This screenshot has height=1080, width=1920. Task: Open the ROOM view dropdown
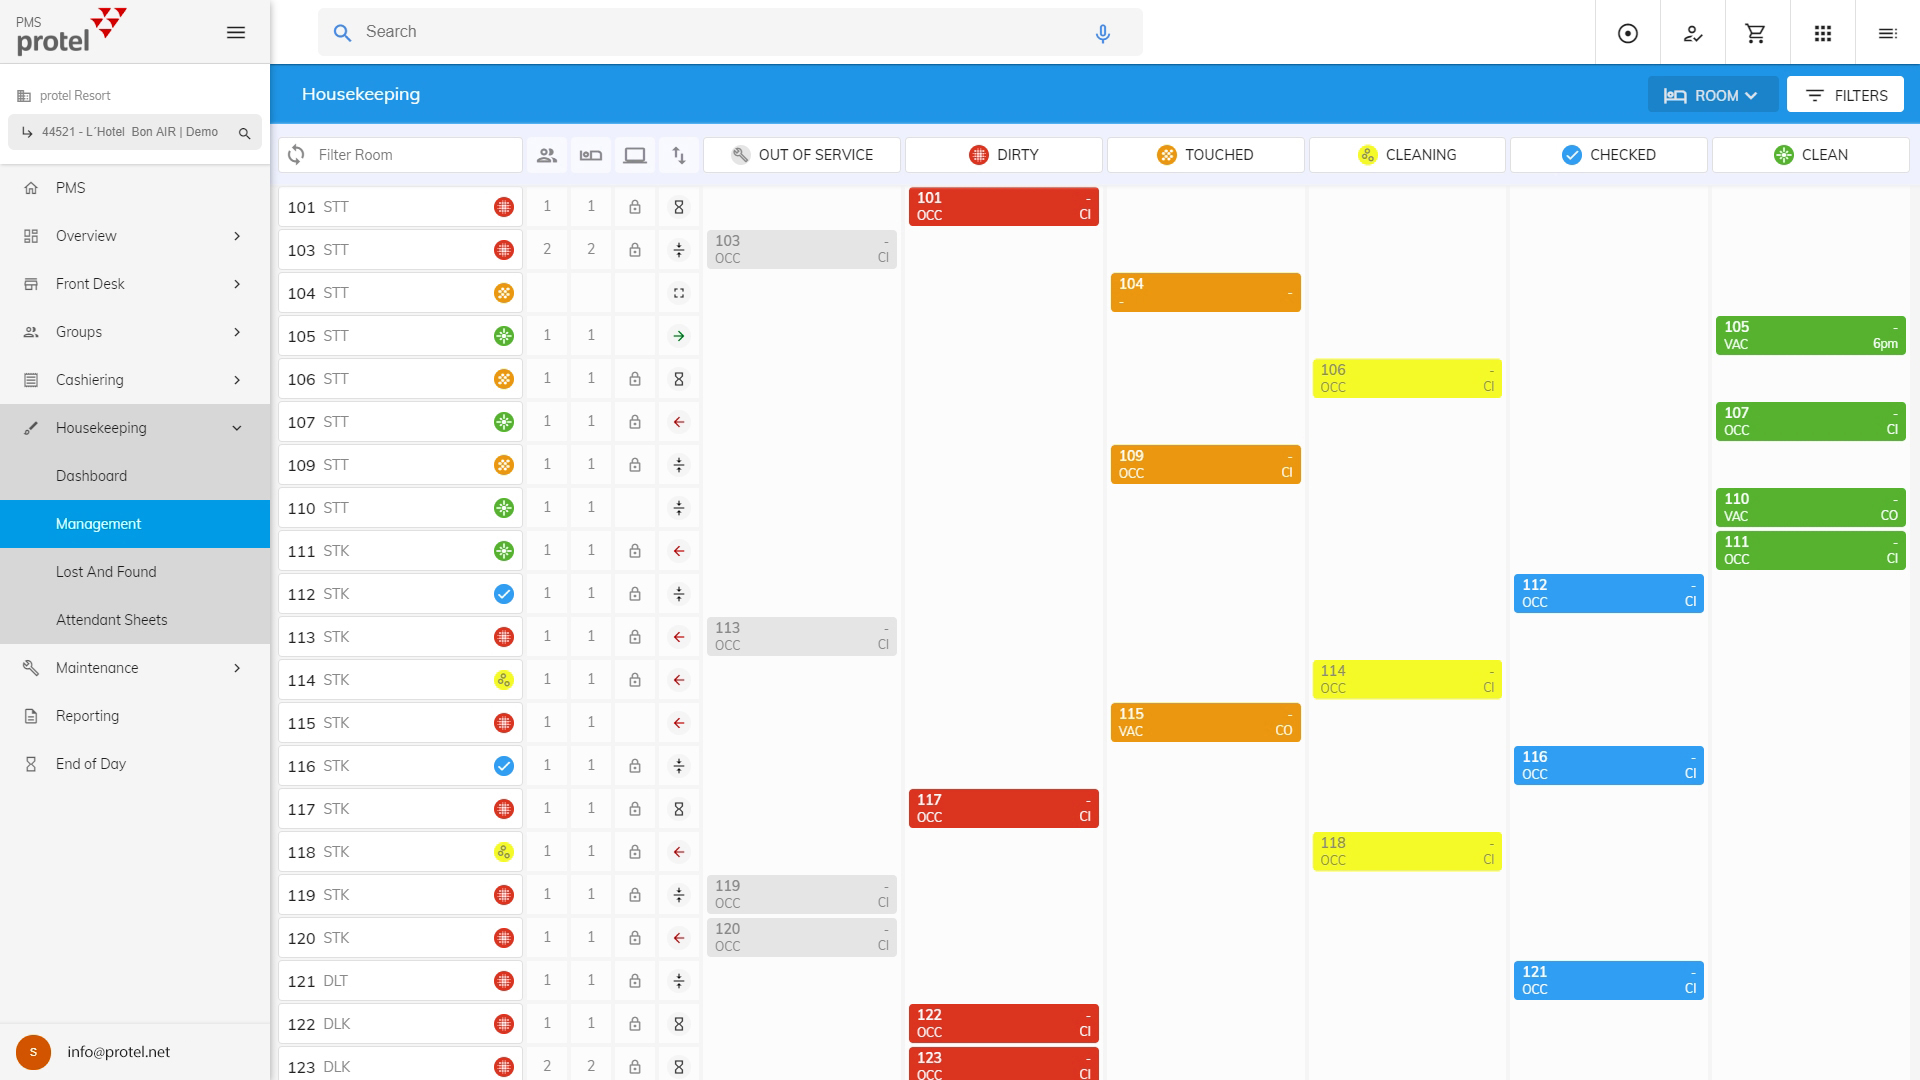[x=1711, y=95]
